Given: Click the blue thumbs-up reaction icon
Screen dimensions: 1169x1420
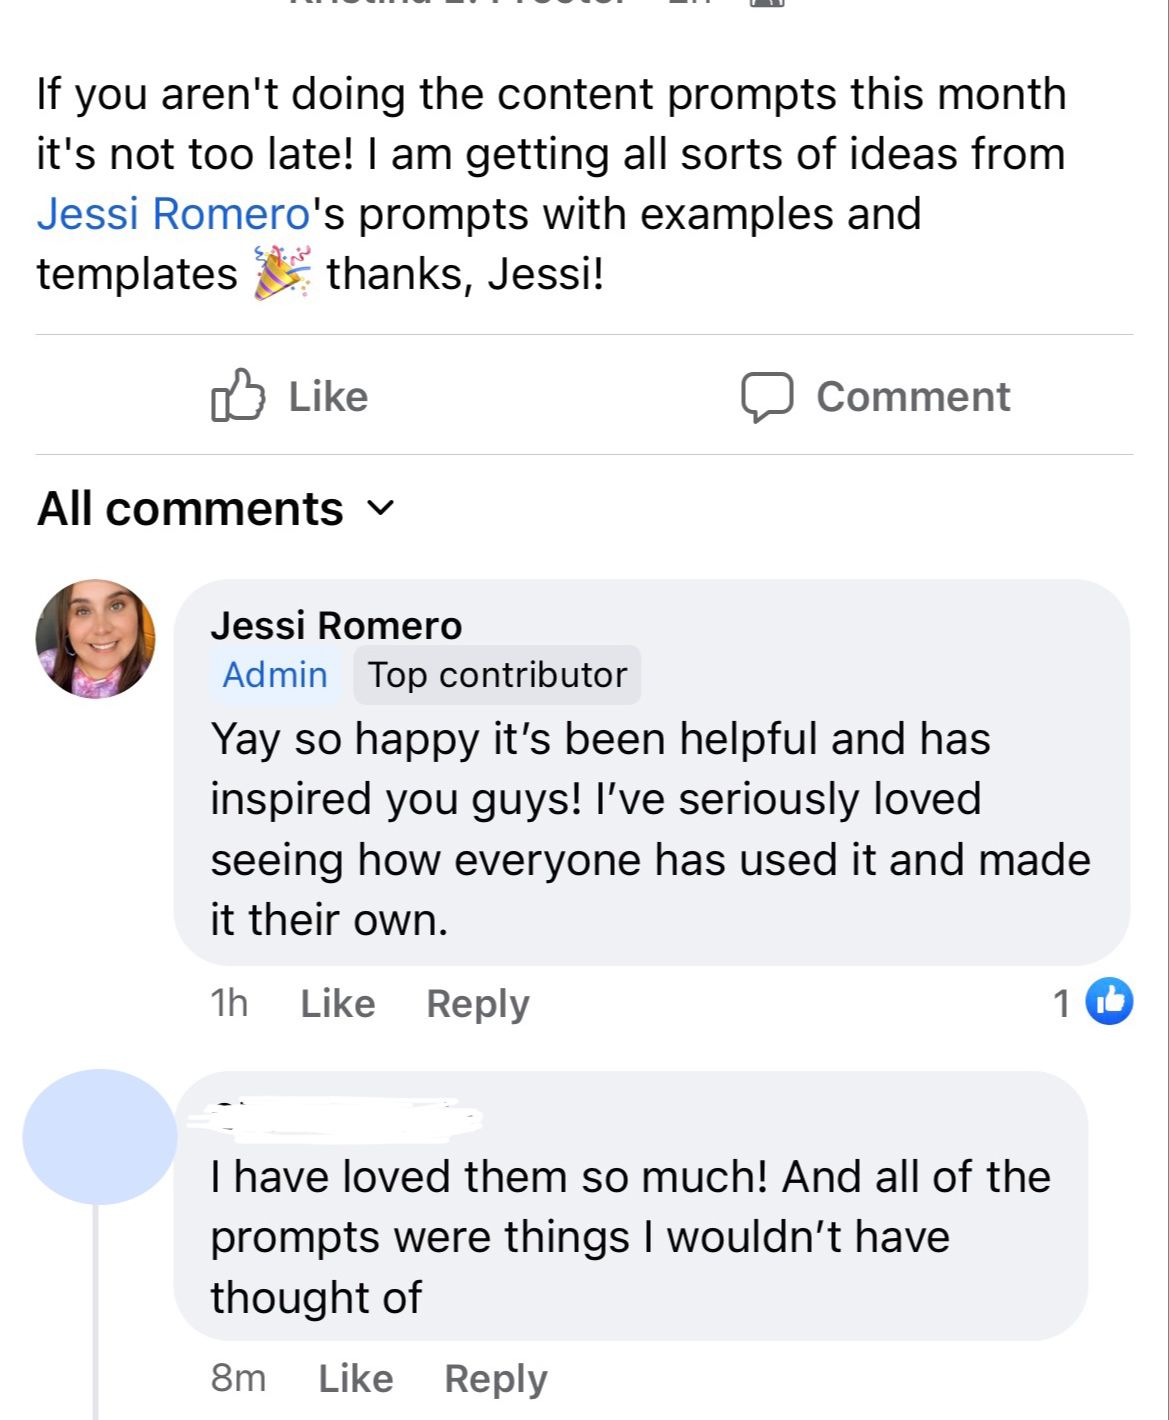Looking at the screenshot, I should coord(1108,1001).
